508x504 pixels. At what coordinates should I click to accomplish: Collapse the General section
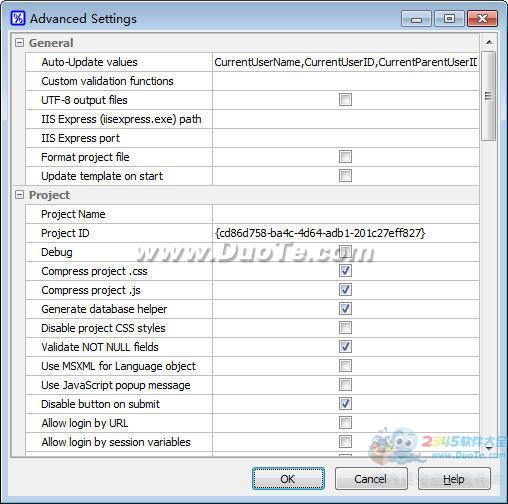pos(20,43)
